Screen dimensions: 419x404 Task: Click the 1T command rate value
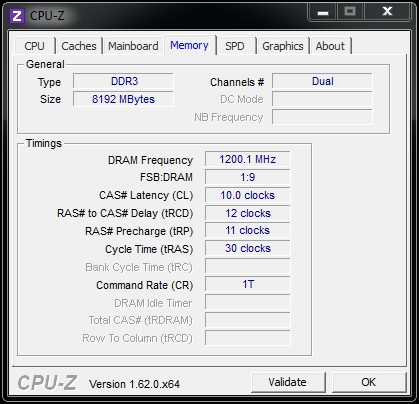click(248, 284)
